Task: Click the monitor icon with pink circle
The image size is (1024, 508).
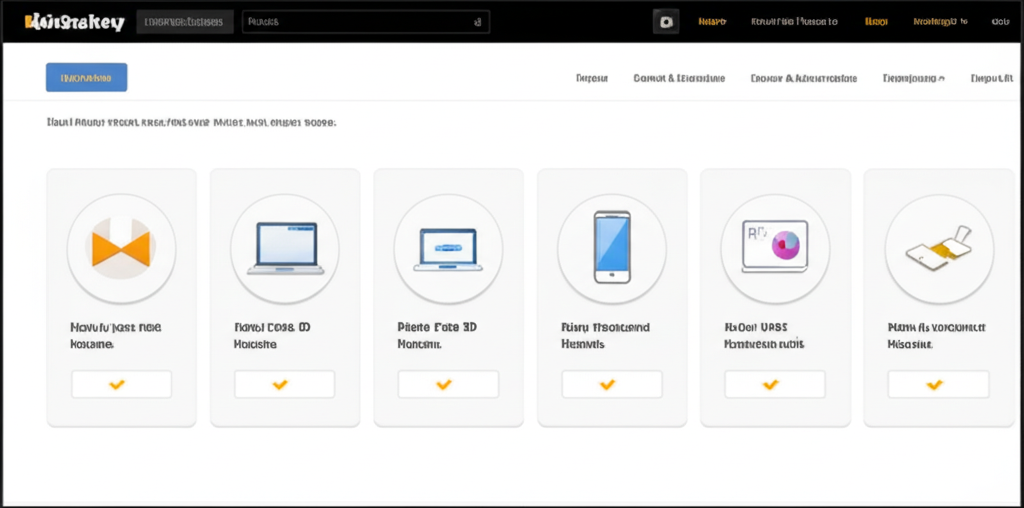Action: point(775,246)
